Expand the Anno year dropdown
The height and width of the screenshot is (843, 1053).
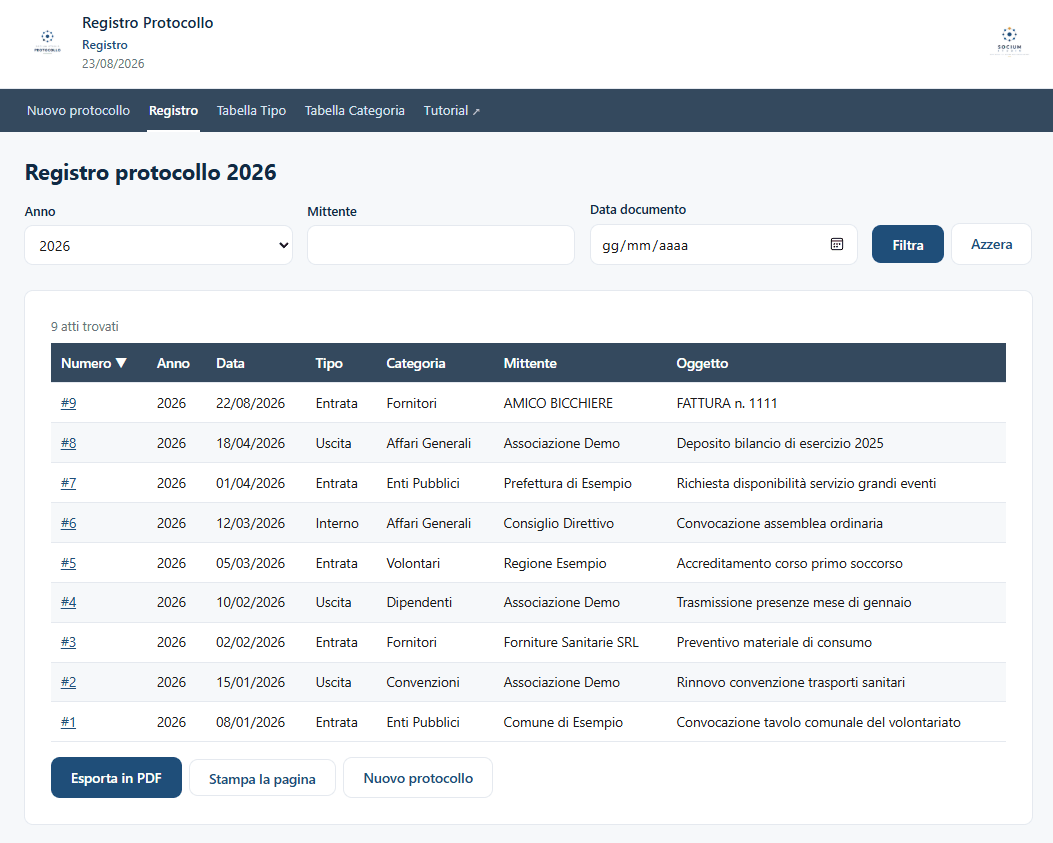pos(158,245)
